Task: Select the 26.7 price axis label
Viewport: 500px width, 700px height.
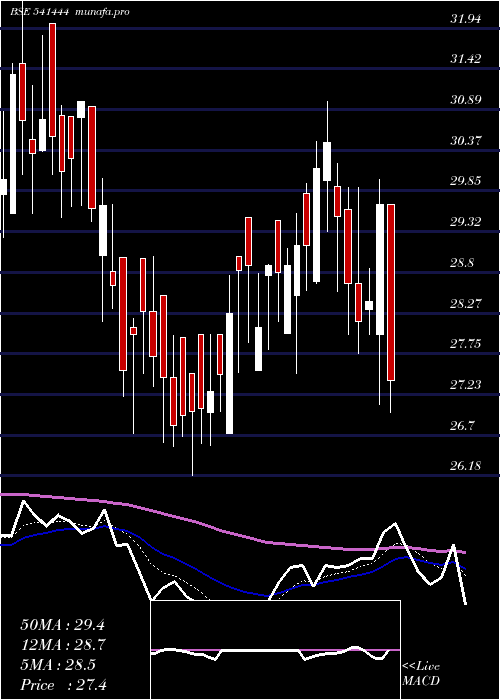Action: (462, 426)
